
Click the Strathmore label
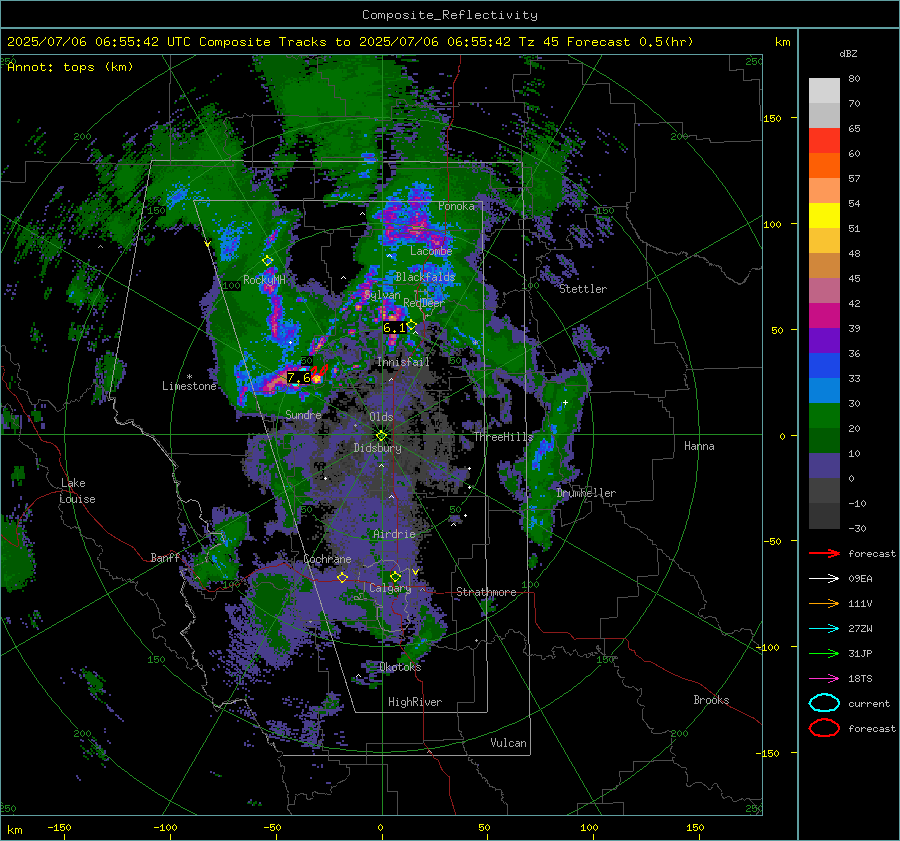tap(486, 592)
